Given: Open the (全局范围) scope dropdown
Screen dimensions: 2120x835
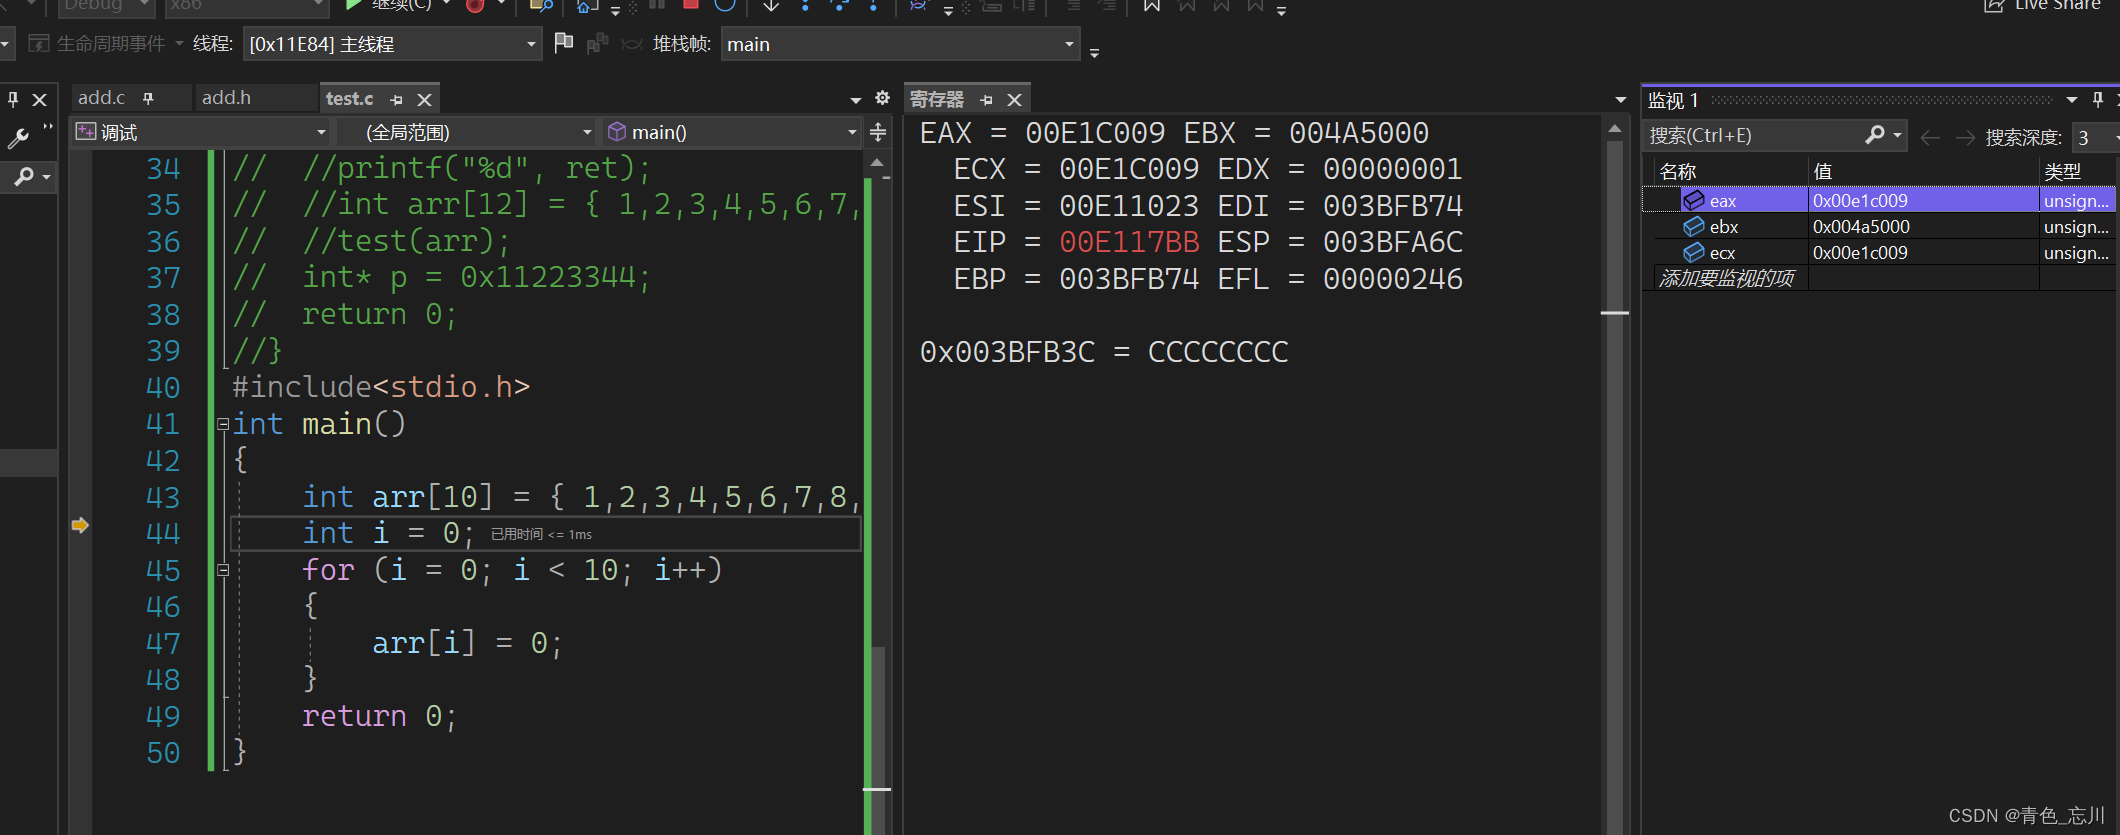Looking at the screenshot, I should pos(466,132).
